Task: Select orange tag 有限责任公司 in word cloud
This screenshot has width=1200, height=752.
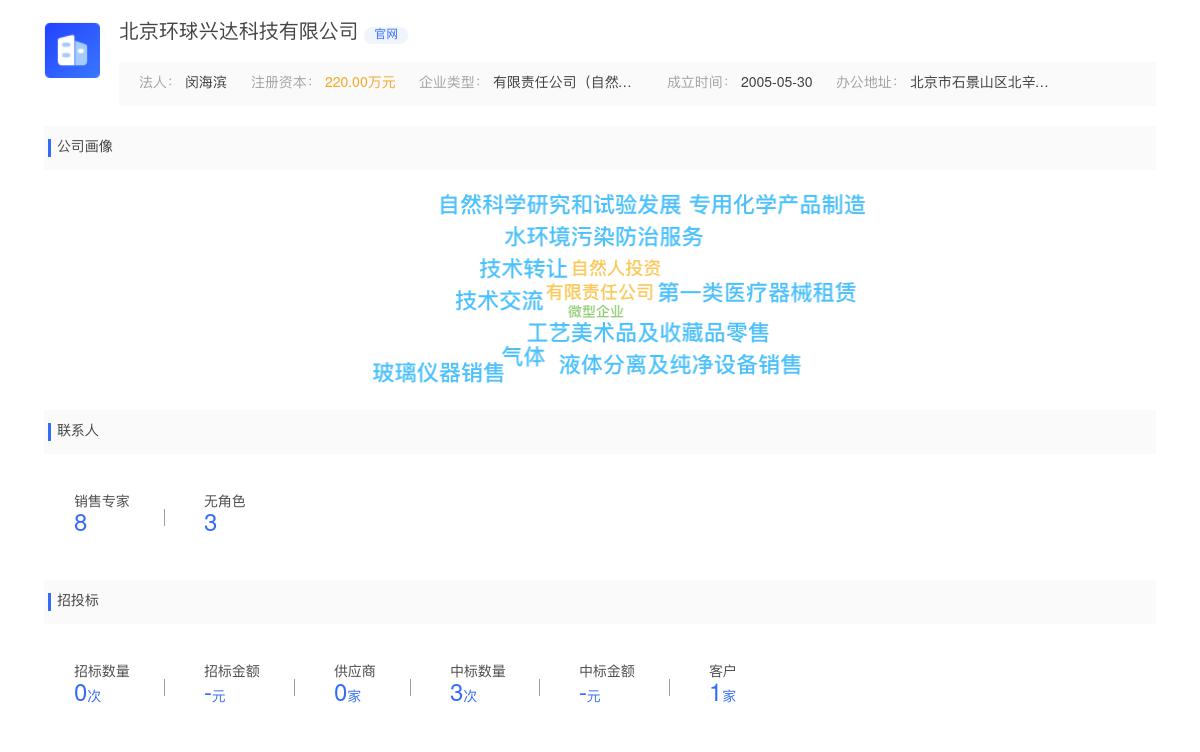Action: click(x=600, y=293)
